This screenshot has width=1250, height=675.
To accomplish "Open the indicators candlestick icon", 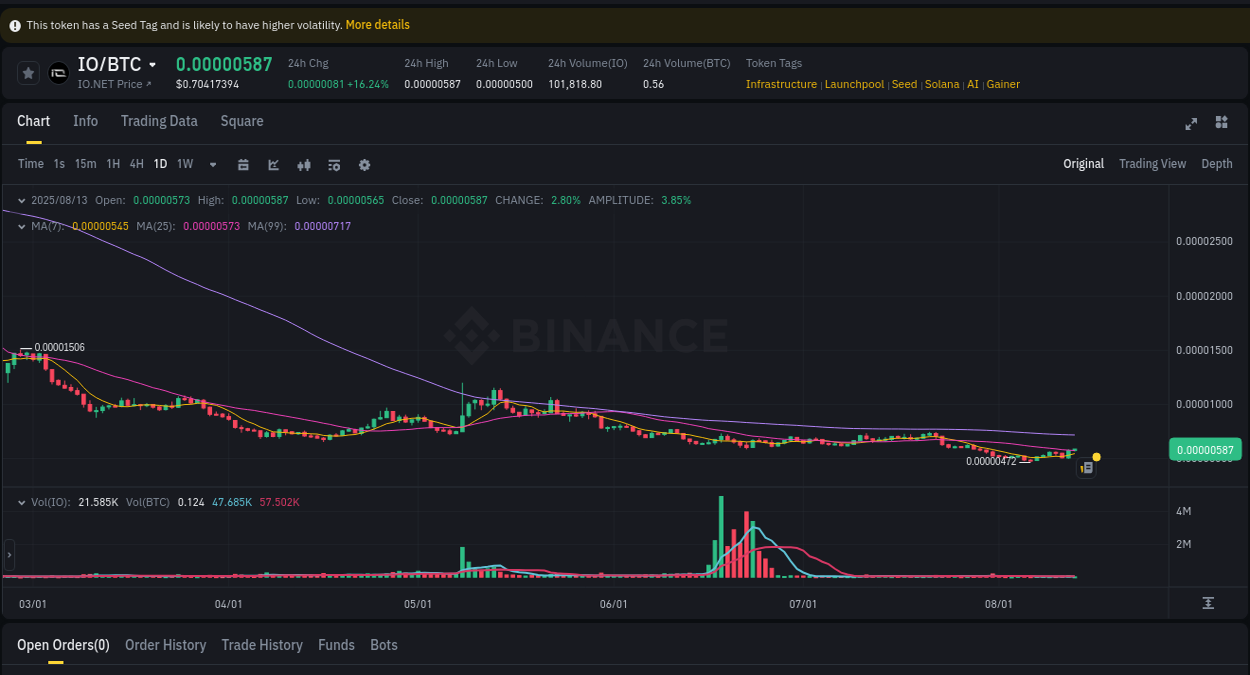I will [303, 164].
